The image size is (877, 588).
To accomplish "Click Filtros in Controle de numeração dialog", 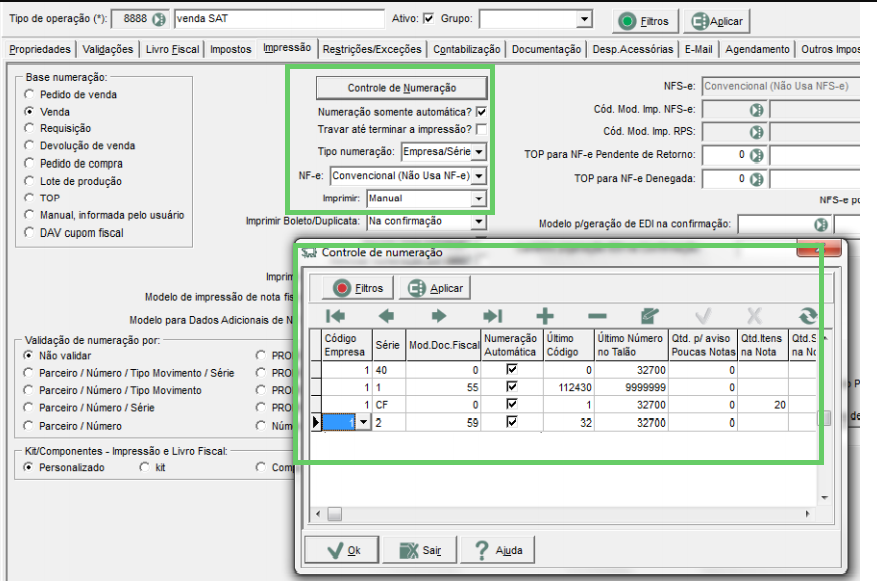I will [x=358, y=288].
